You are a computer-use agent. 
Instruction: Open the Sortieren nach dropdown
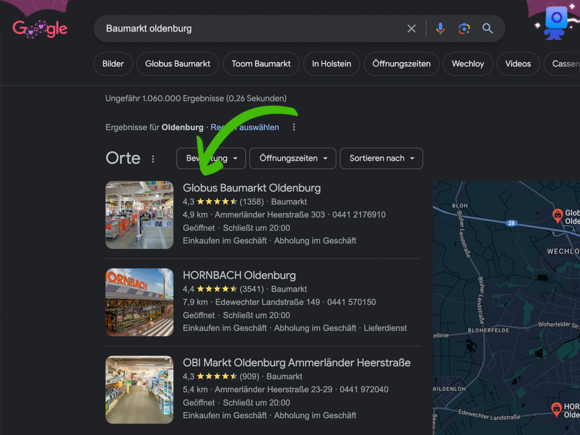pos(381,158)
